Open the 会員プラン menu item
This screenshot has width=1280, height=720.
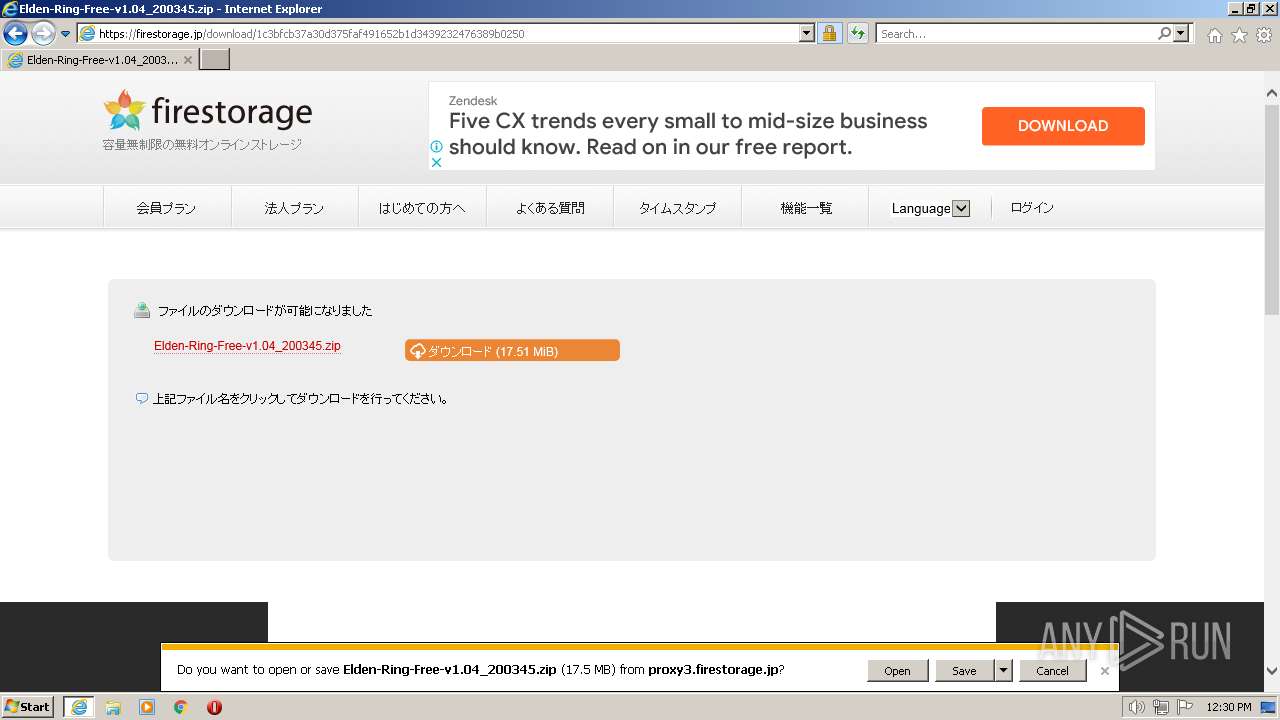tap(167, 208)
